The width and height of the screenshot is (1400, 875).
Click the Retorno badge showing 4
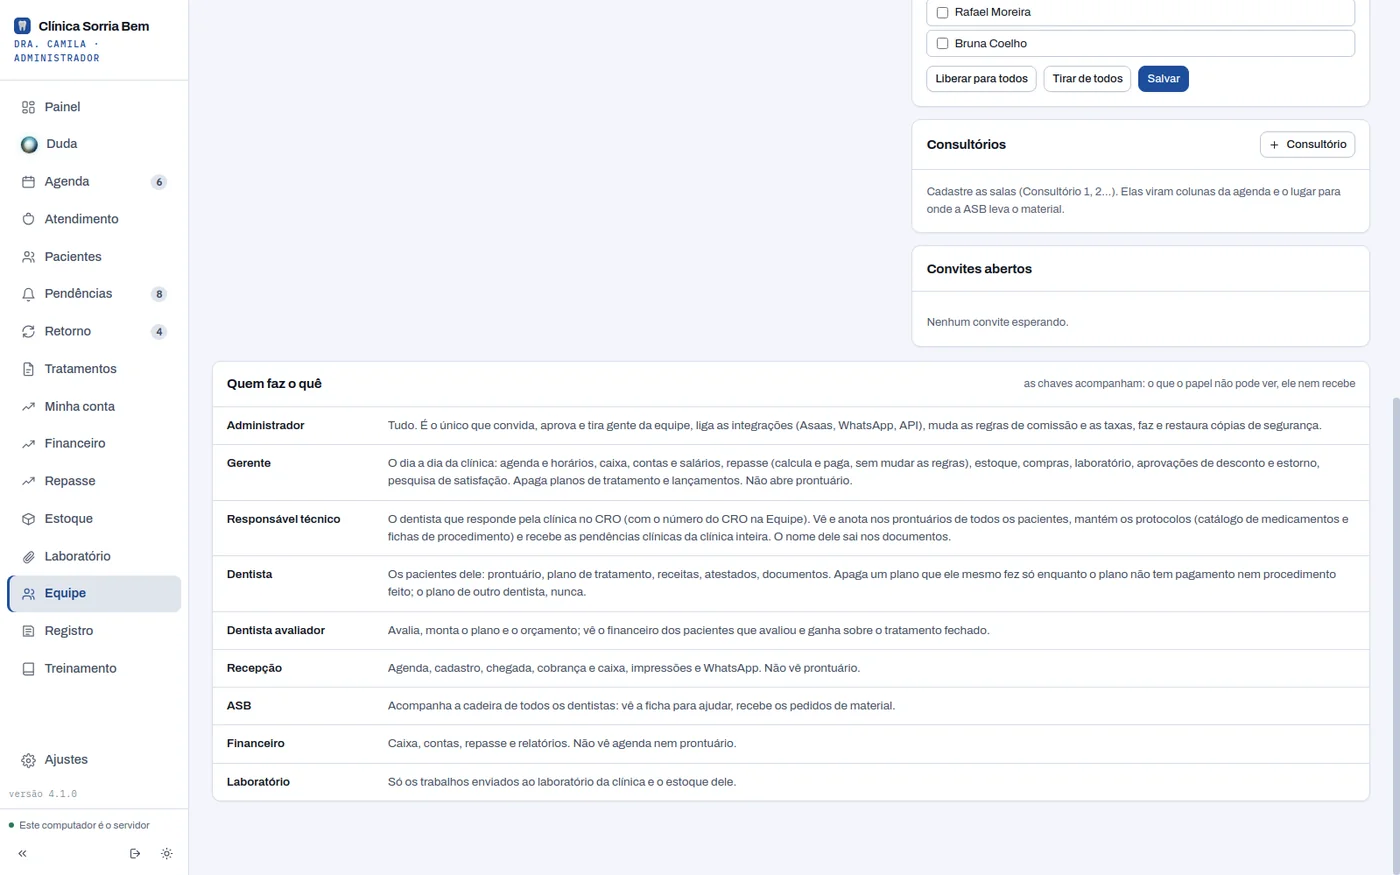click(x=159, y=332)
